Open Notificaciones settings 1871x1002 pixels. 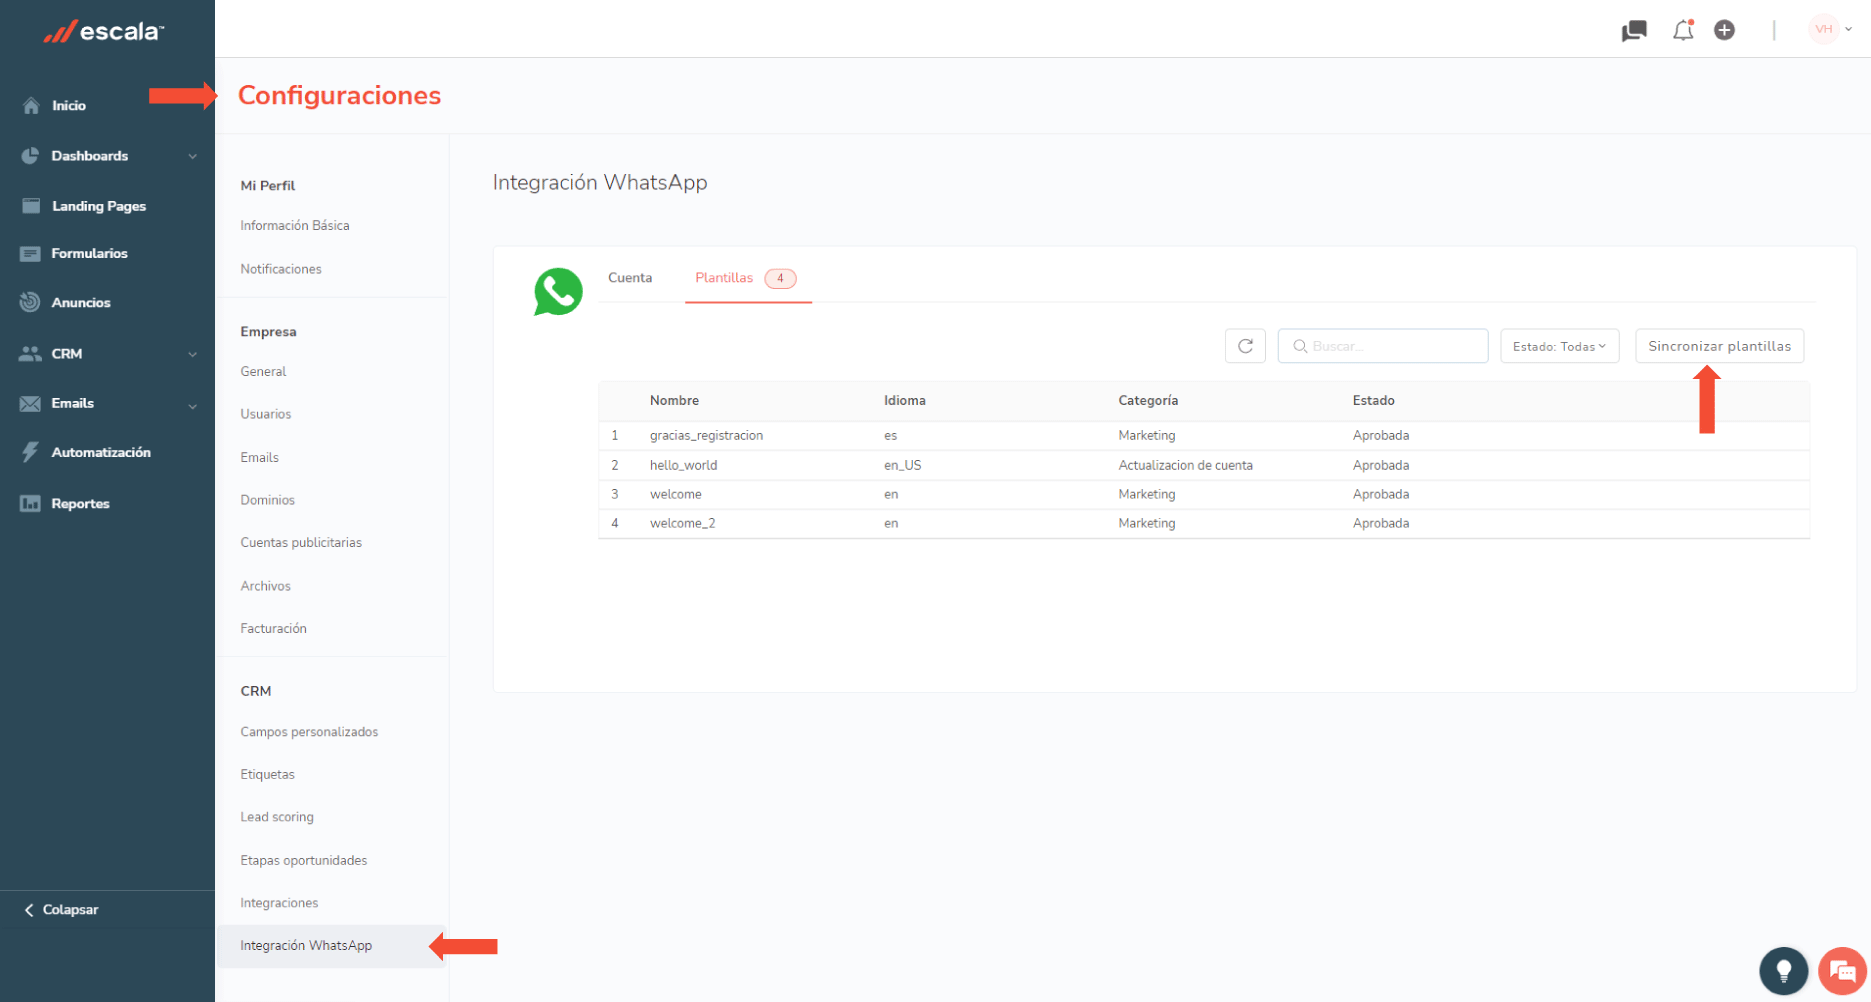[281, 269]
